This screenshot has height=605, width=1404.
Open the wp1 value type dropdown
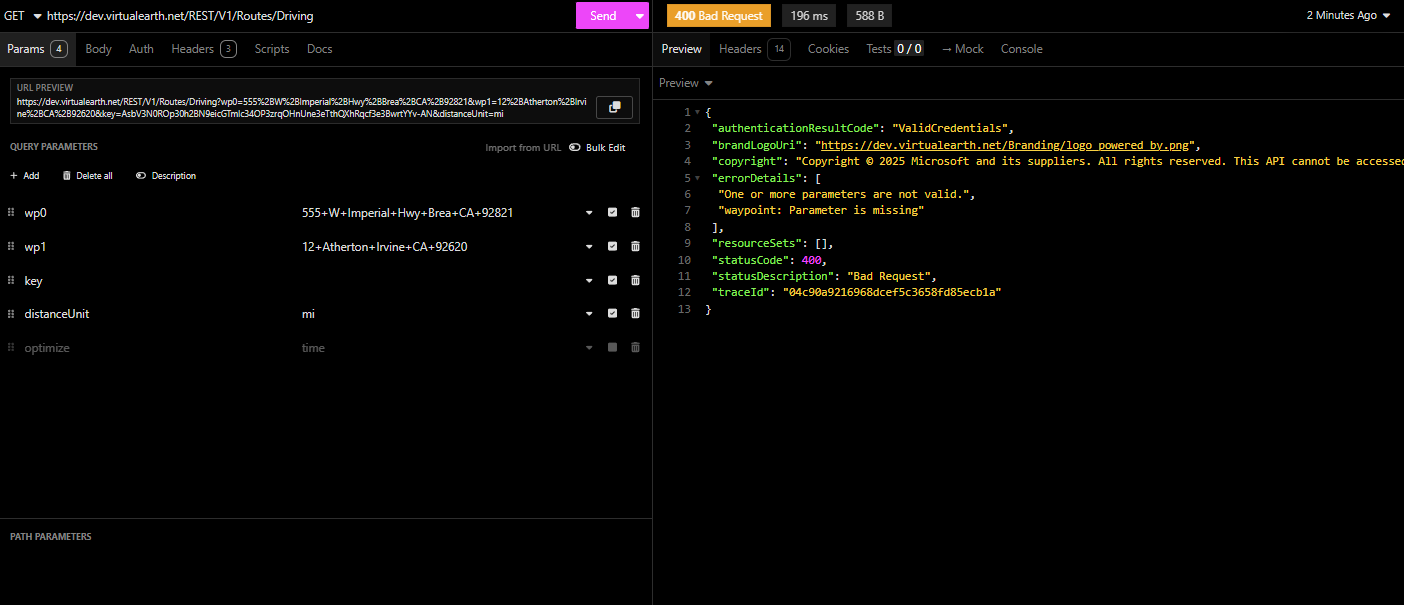coord(589,246)
